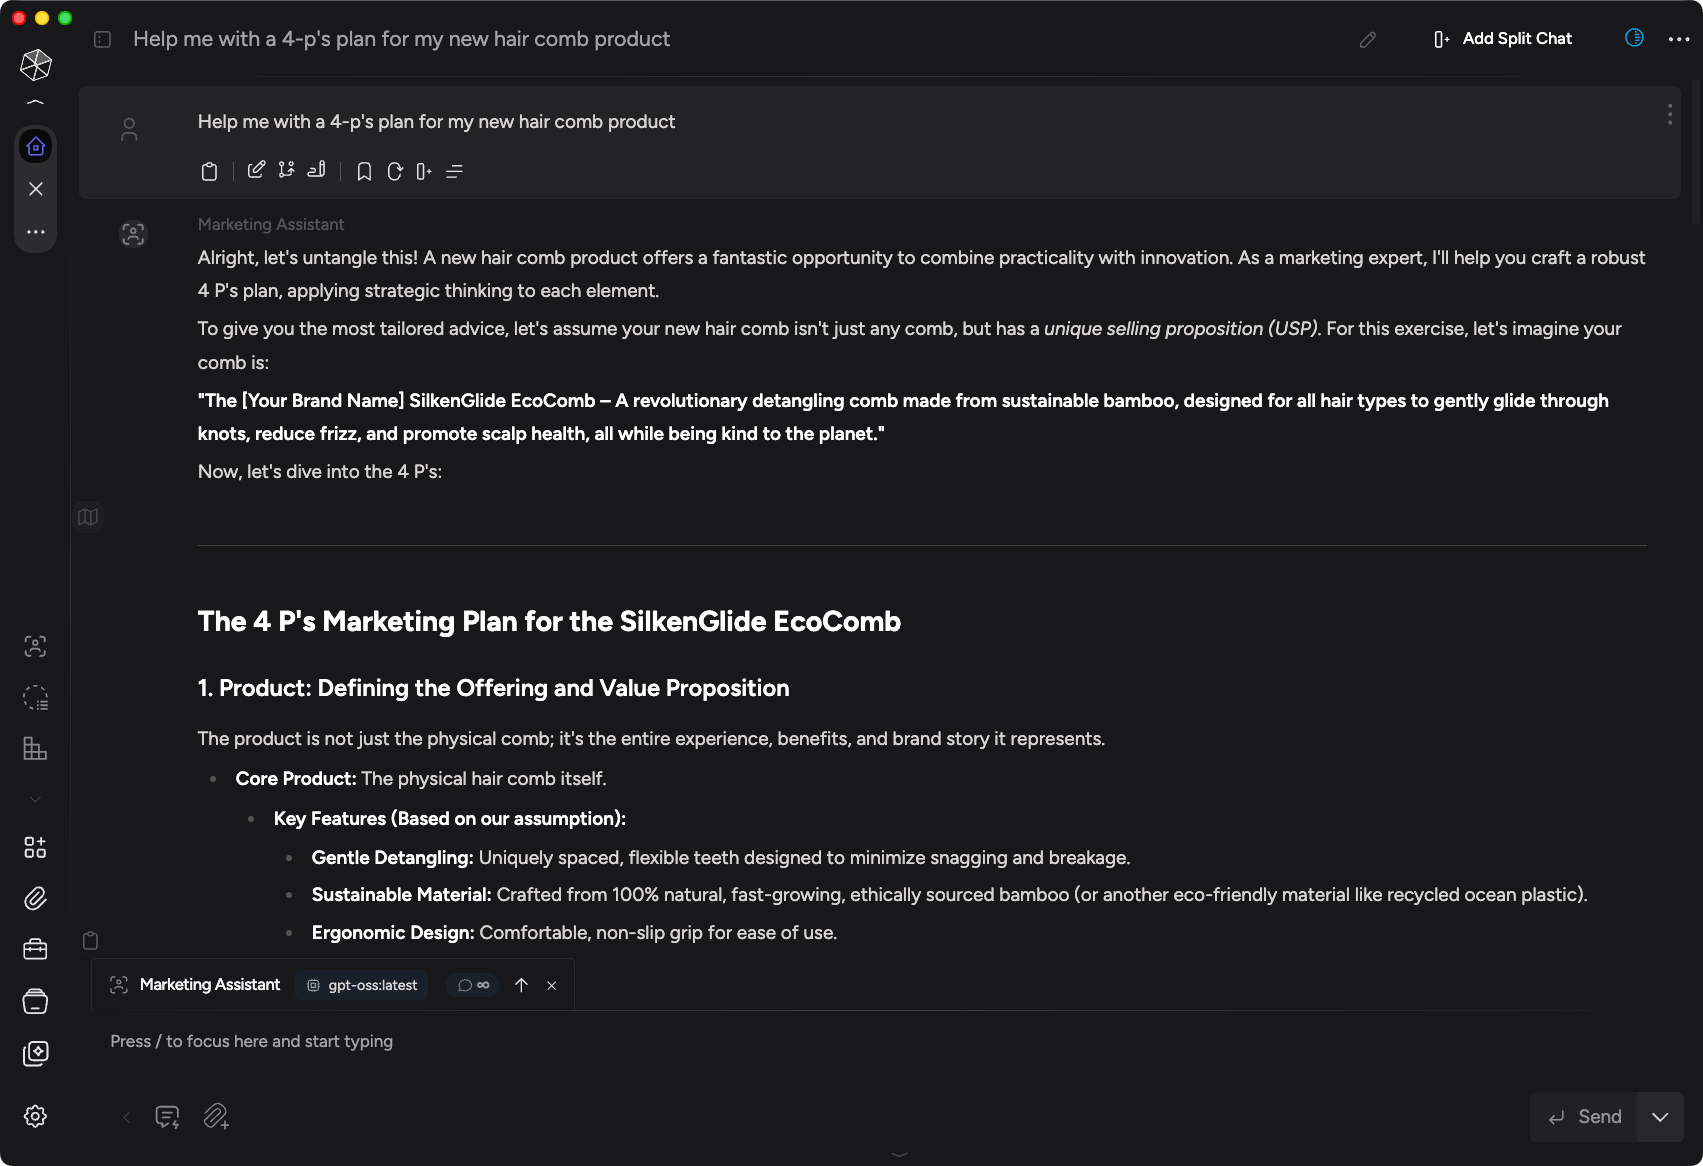Open the three-dot menu in top bar

1679,39
